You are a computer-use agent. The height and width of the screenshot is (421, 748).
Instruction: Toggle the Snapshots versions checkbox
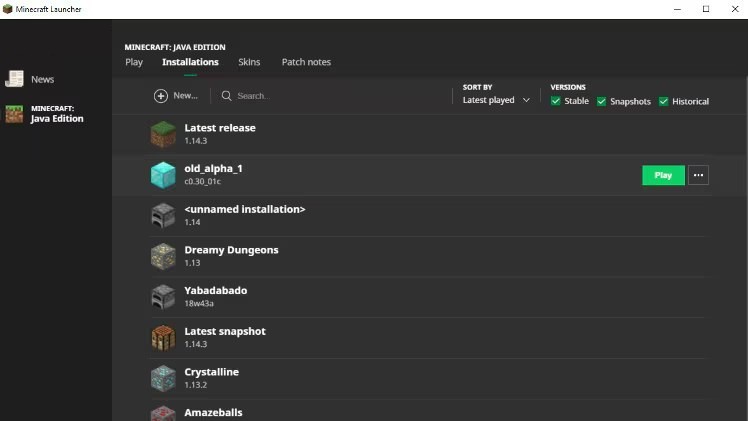tap(602, 101)
